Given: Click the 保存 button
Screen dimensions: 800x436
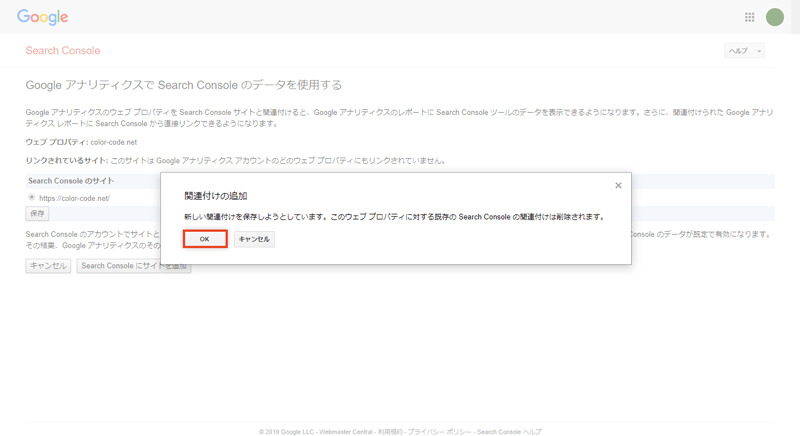Looking at the screenshot, I should (x=37, y=214).
